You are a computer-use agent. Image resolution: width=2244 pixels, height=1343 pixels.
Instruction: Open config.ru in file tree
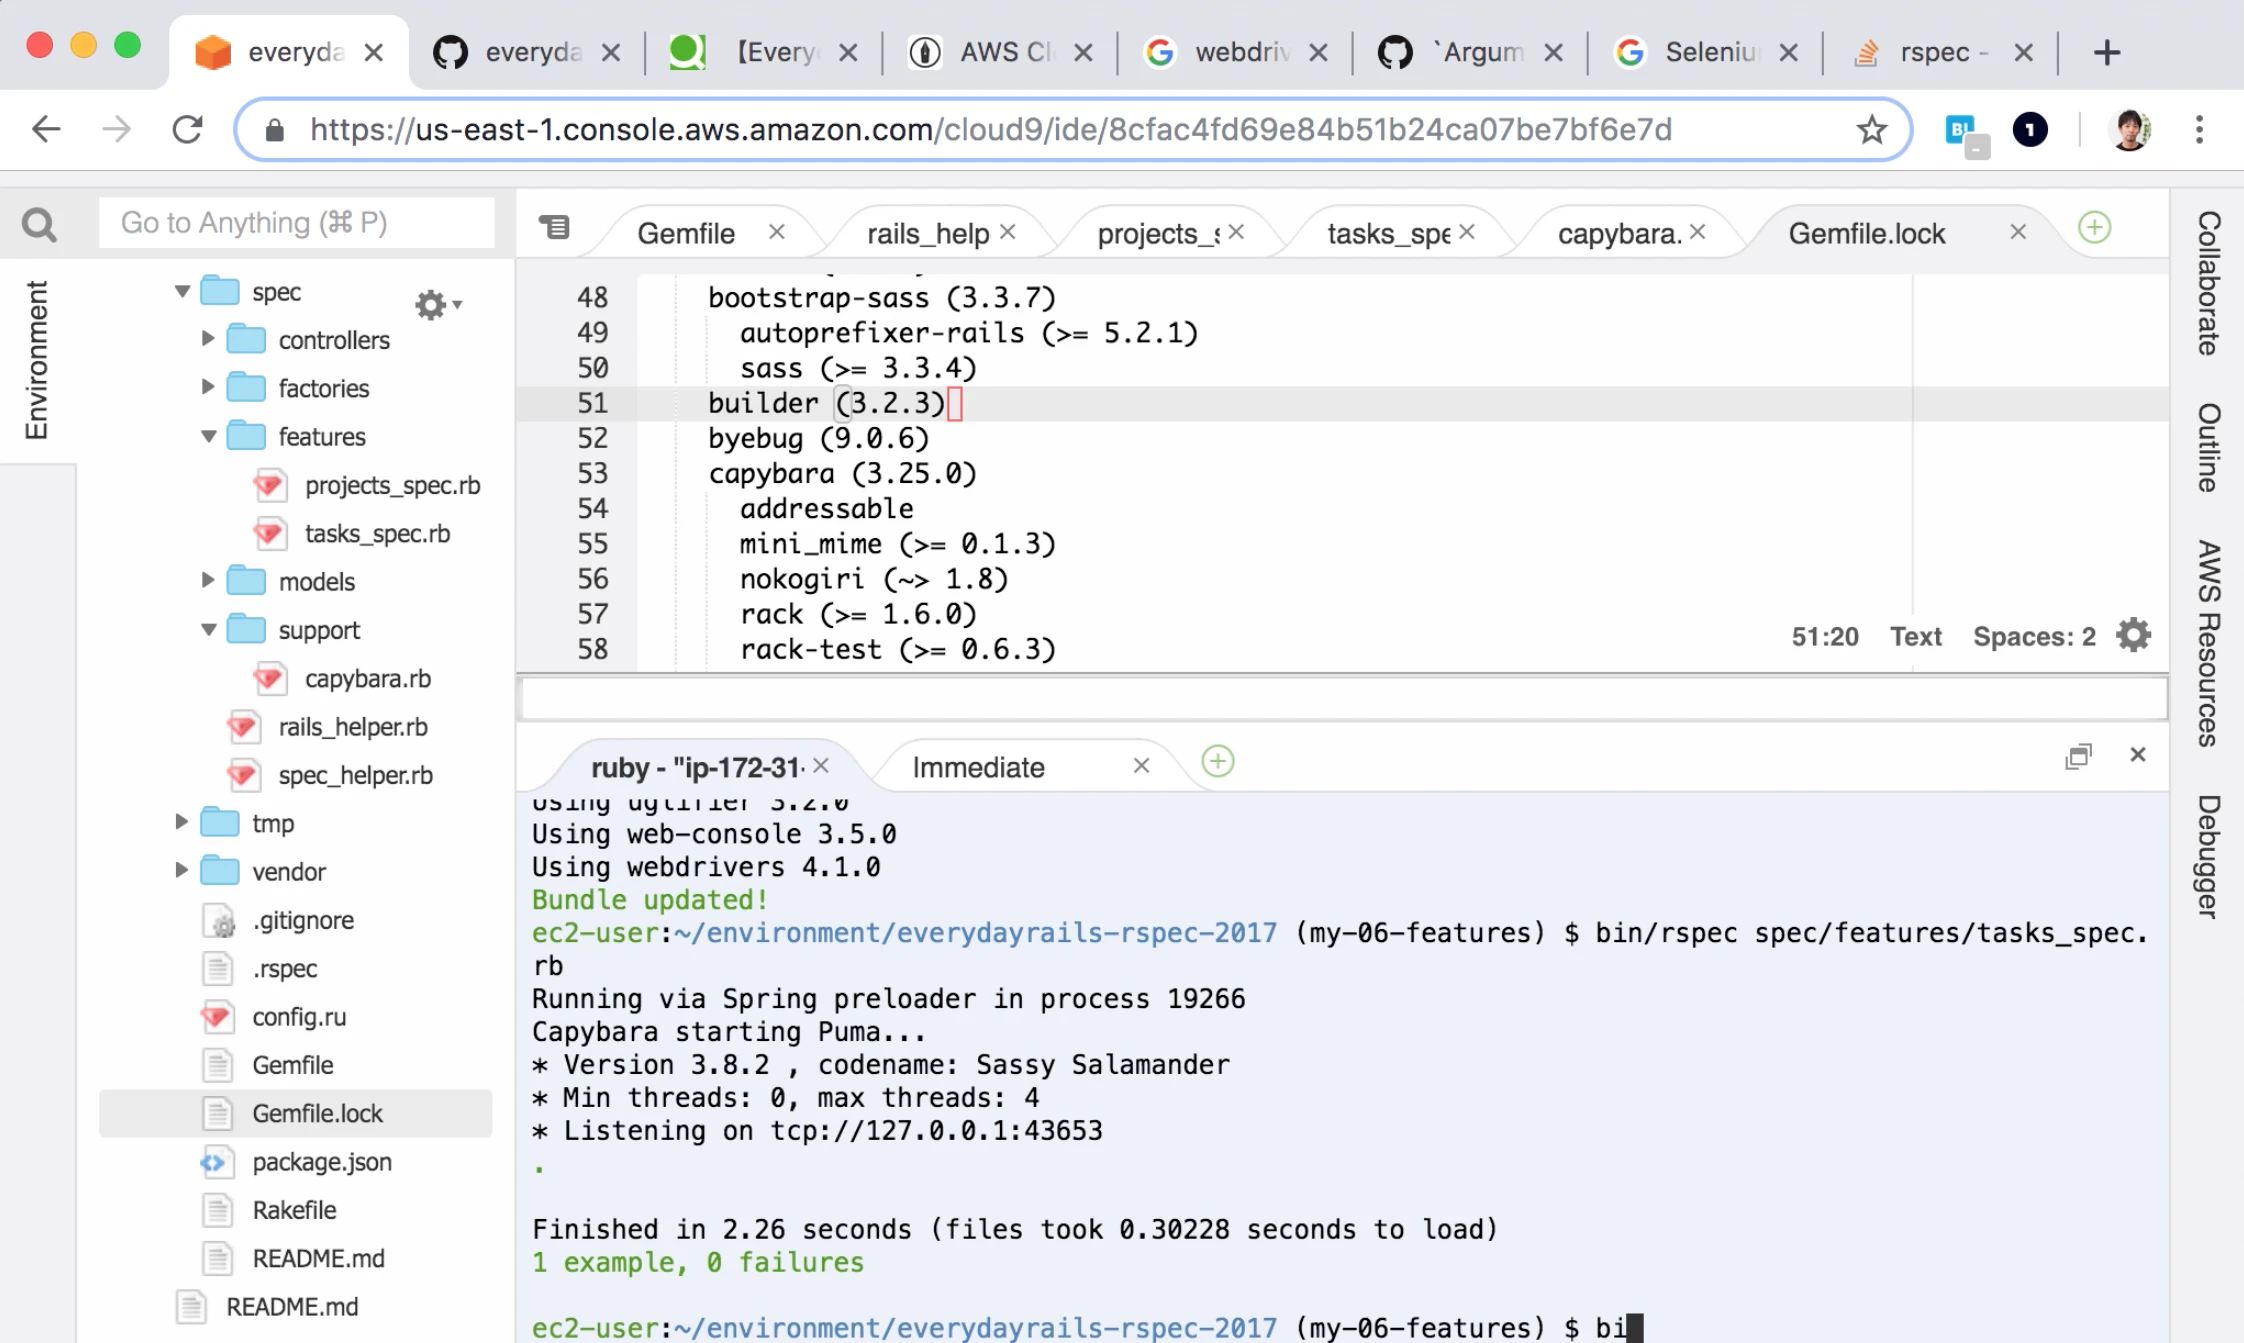pyautogui.click(x=299, y=1017)
